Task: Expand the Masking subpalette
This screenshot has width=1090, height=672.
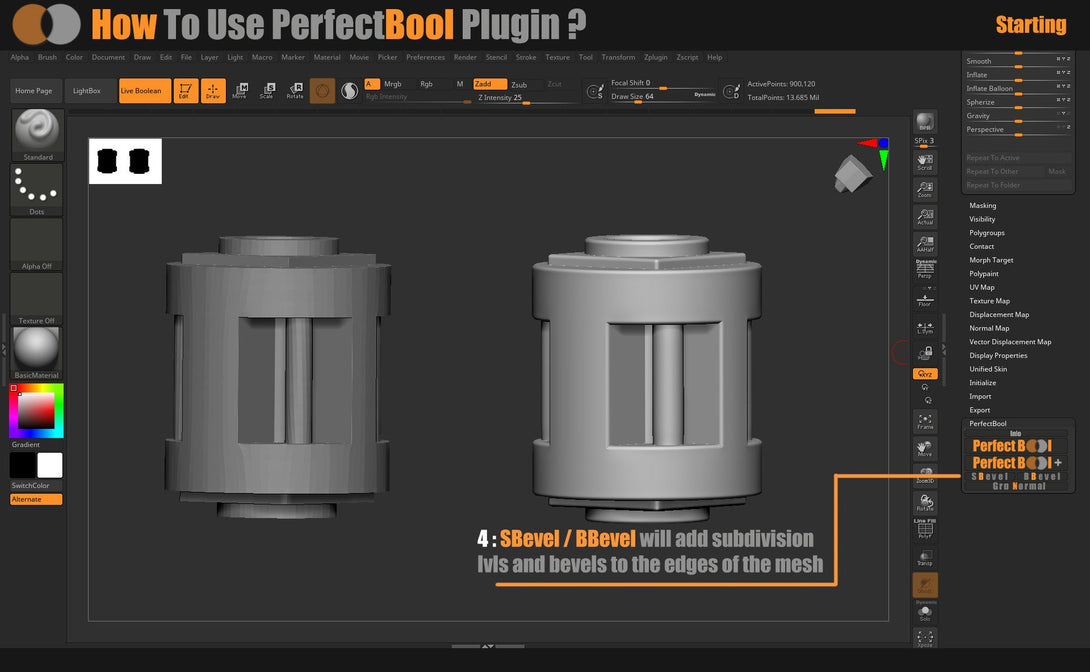Action: point(982,206)
